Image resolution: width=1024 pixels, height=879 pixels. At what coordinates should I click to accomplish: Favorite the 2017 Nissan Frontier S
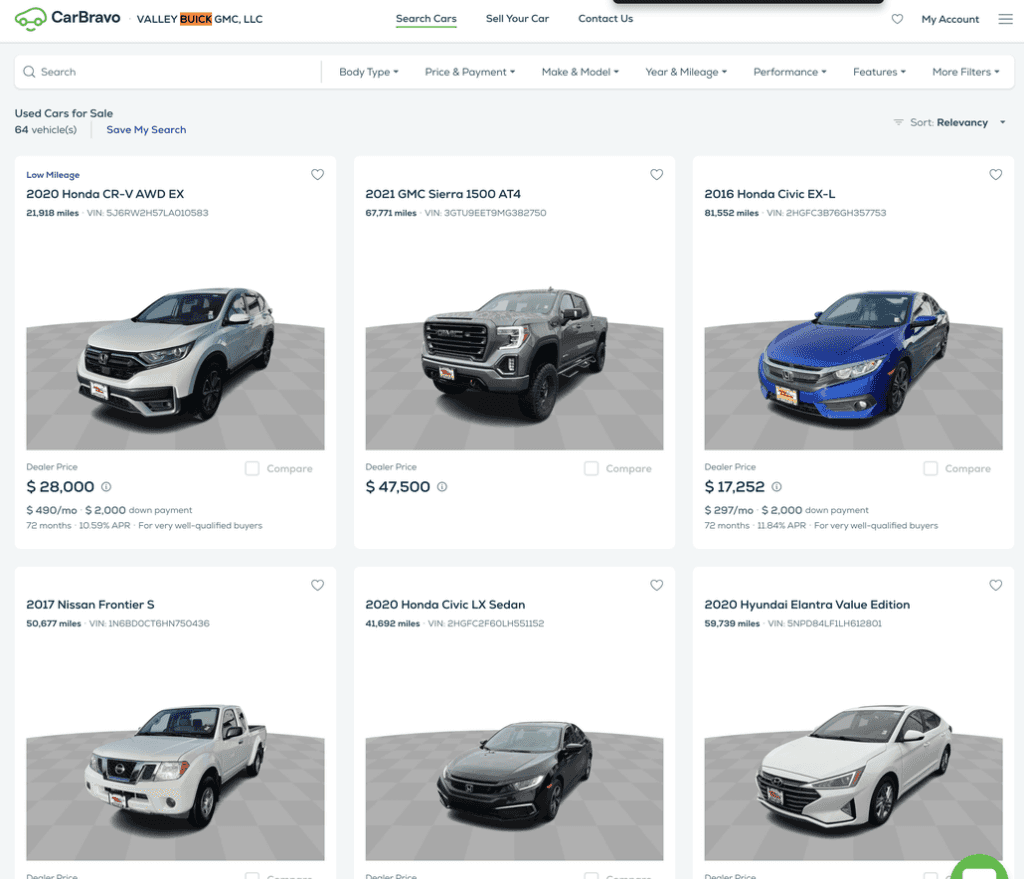pyautogui.click(x=317, y=585)
